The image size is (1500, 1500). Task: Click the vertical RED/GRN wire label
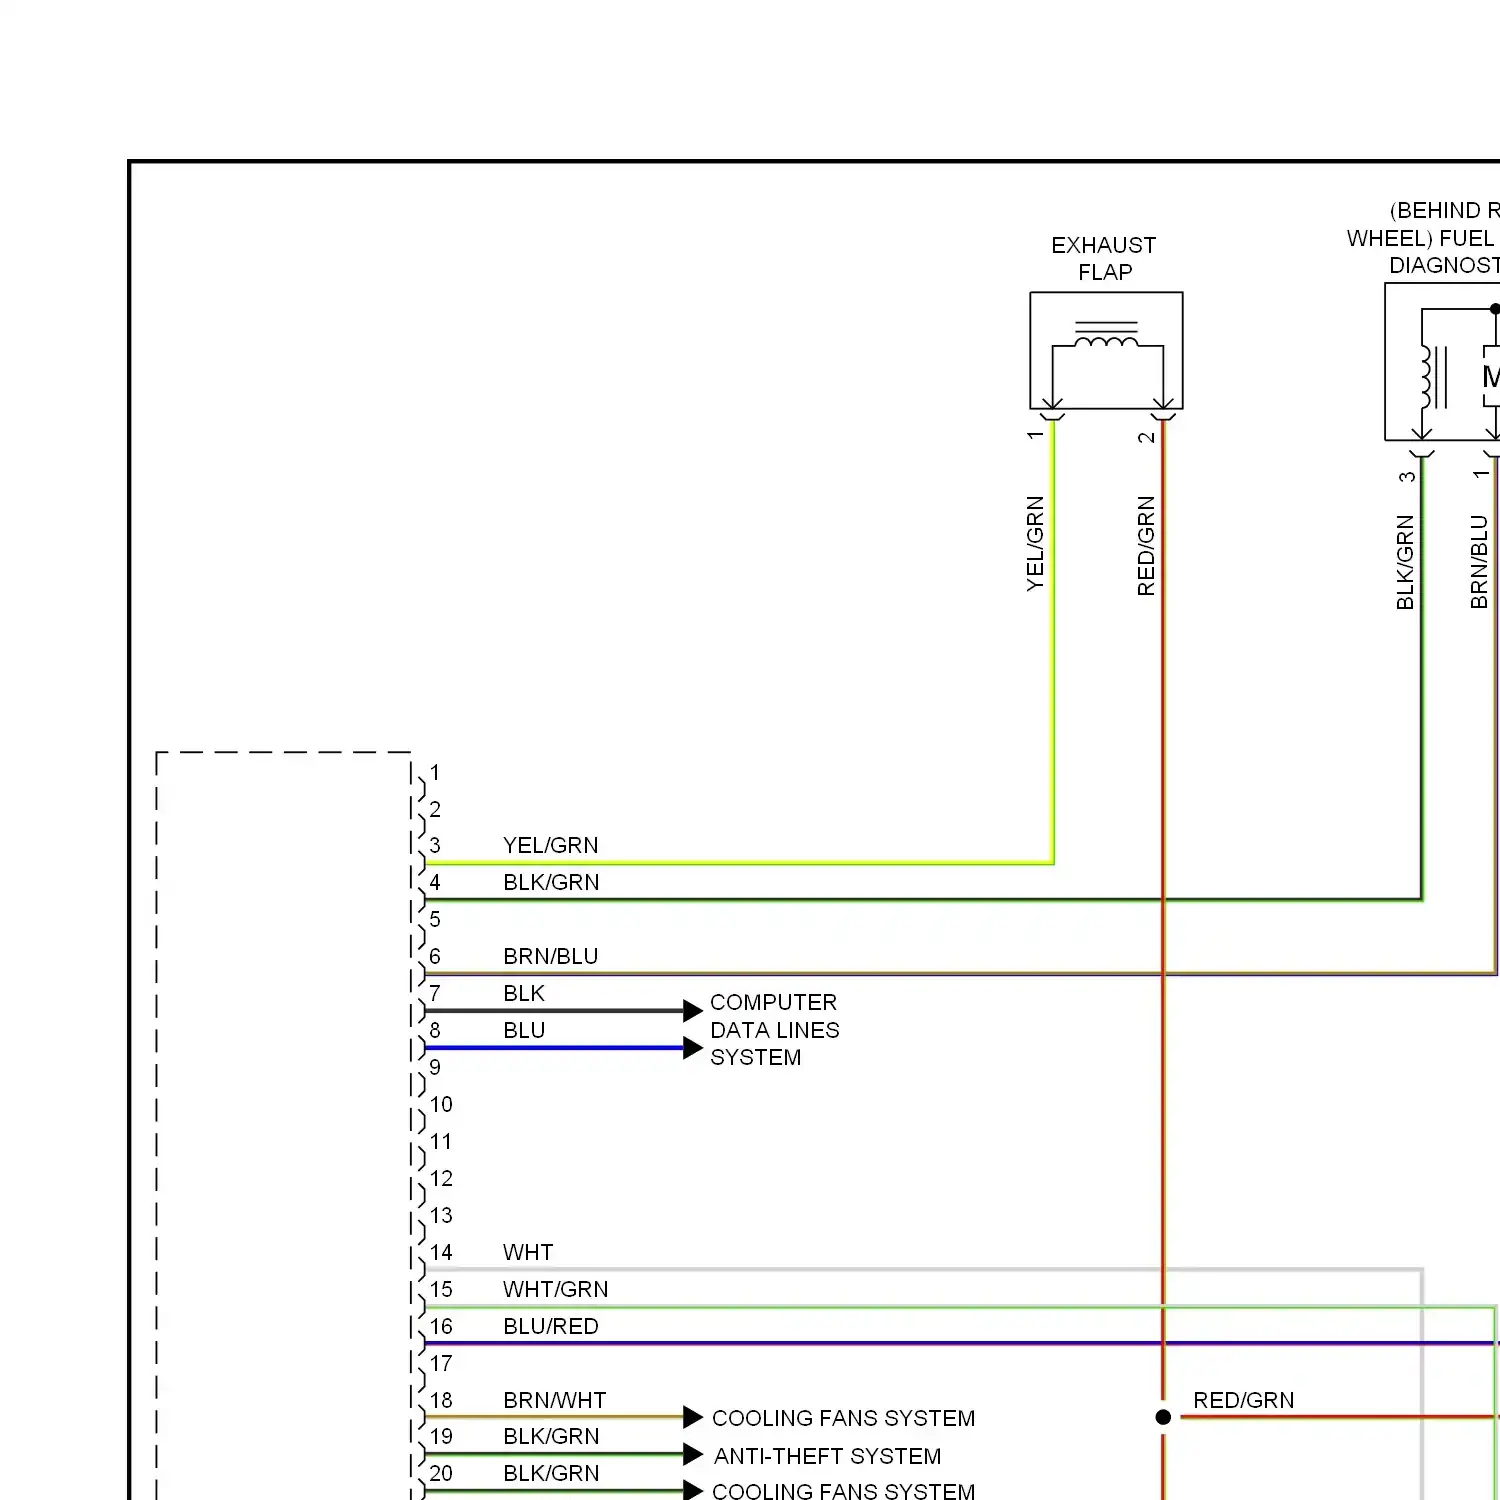[1146, 546]
